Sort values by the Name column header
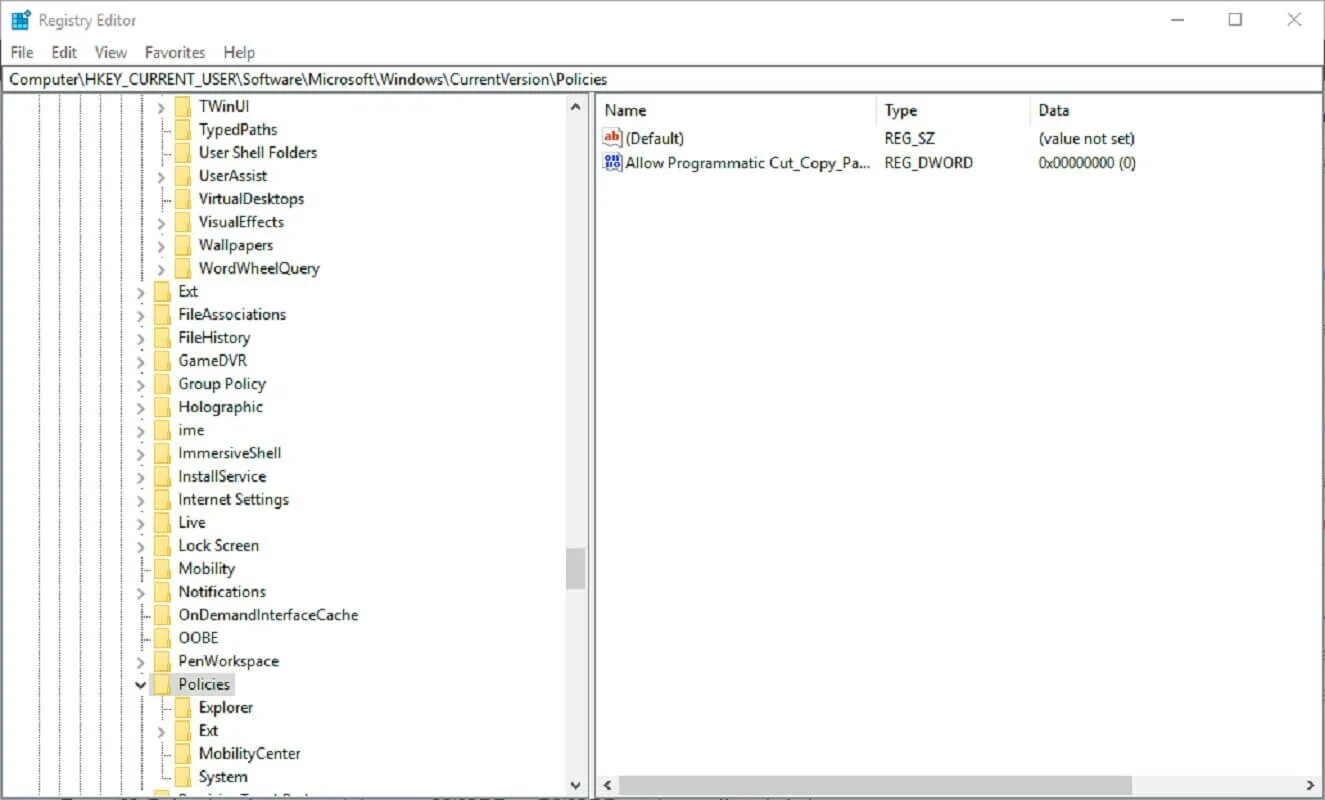1325x800 pixels. coord(737,110)
